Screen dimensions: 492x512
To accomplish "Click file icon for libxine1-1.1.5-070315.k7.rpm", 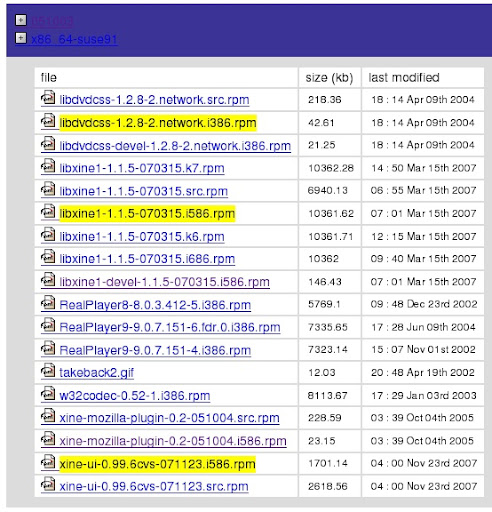I will [48, 166].
